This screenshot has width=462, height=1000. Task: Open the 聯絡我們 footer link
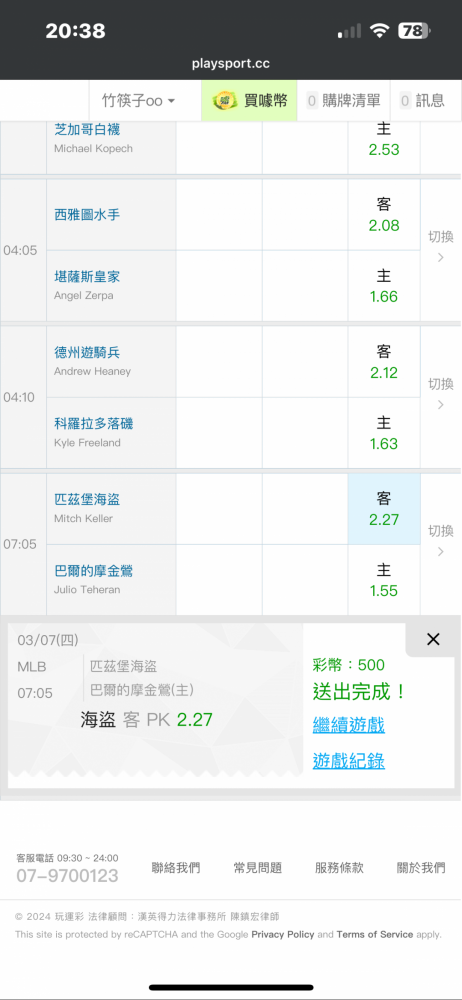(x=176, y=868)
